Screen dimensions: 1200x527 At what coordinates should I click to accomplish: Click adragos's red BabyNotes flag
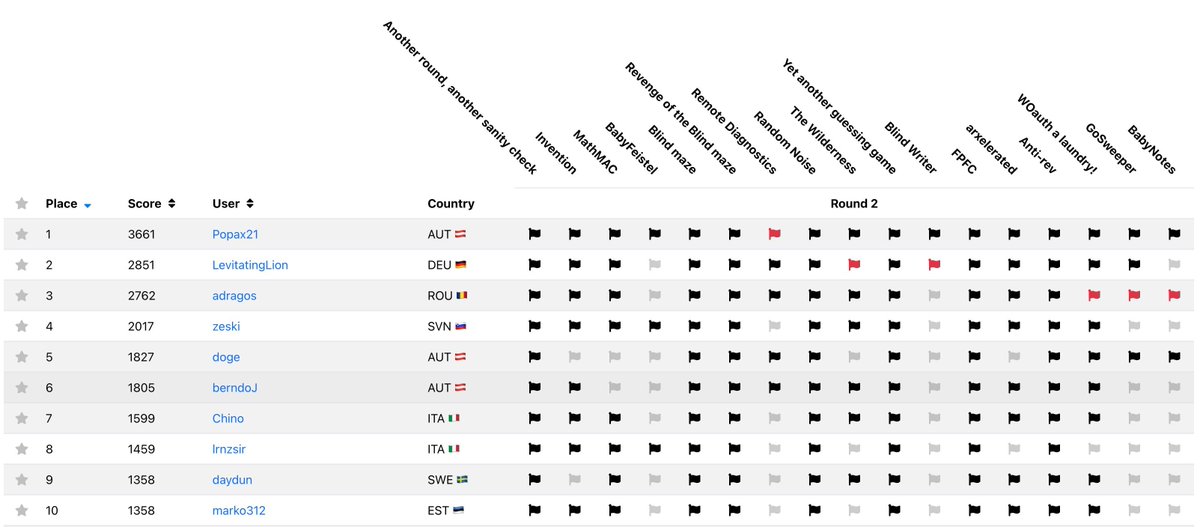coord(1174,296)
